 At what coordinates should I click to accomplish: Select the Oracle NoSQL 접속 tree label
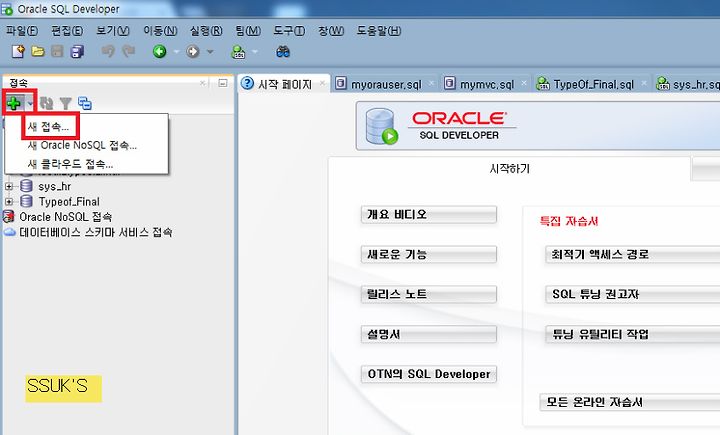(65, 217)
